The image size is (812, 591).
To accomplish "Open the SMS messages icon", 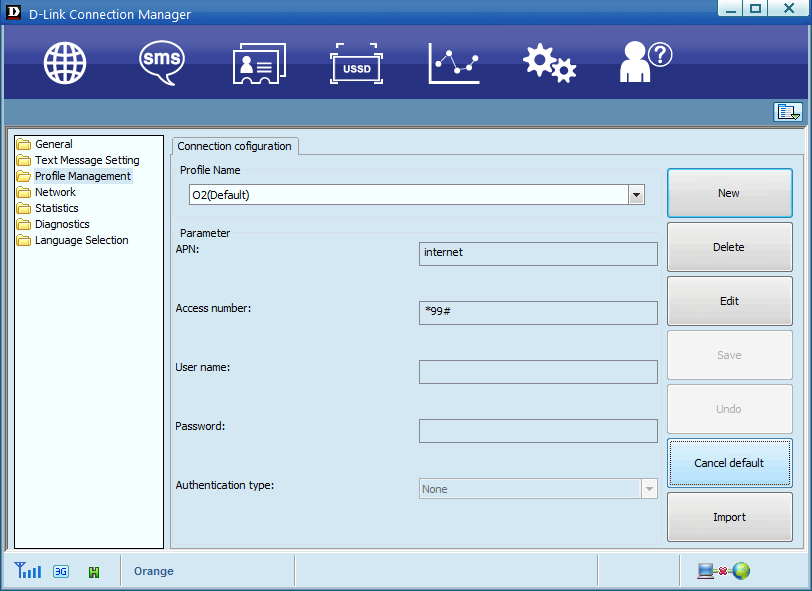I will pos(161,61).
